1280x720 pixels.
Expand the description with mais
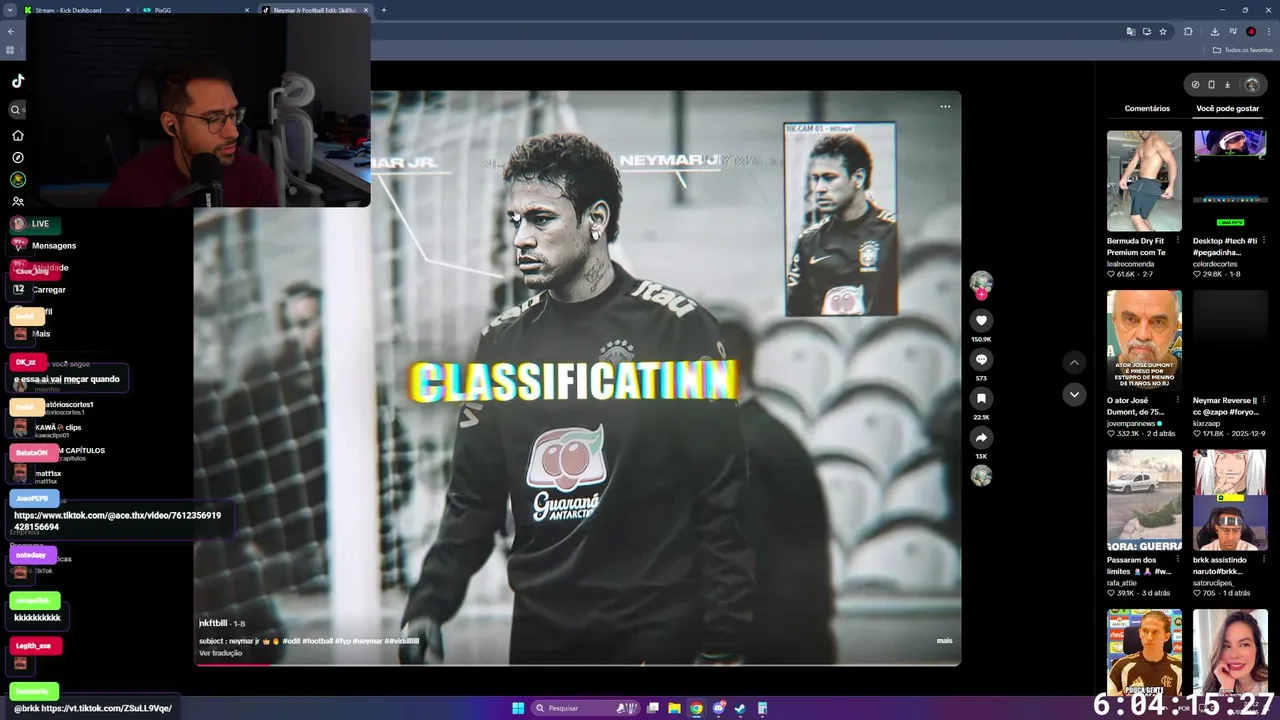coord(944,641)
